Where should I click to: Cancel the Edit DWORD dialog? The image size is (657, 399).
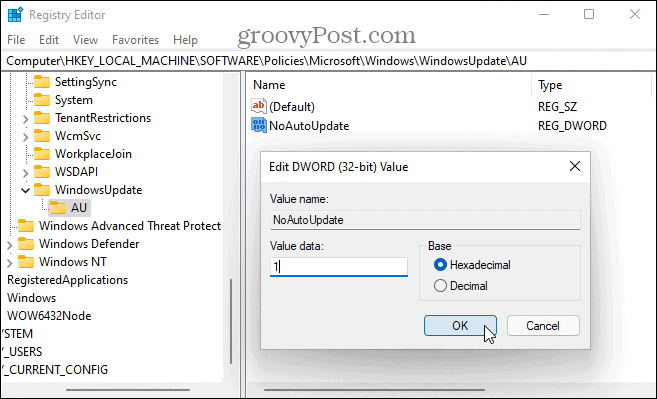point(543,326)
